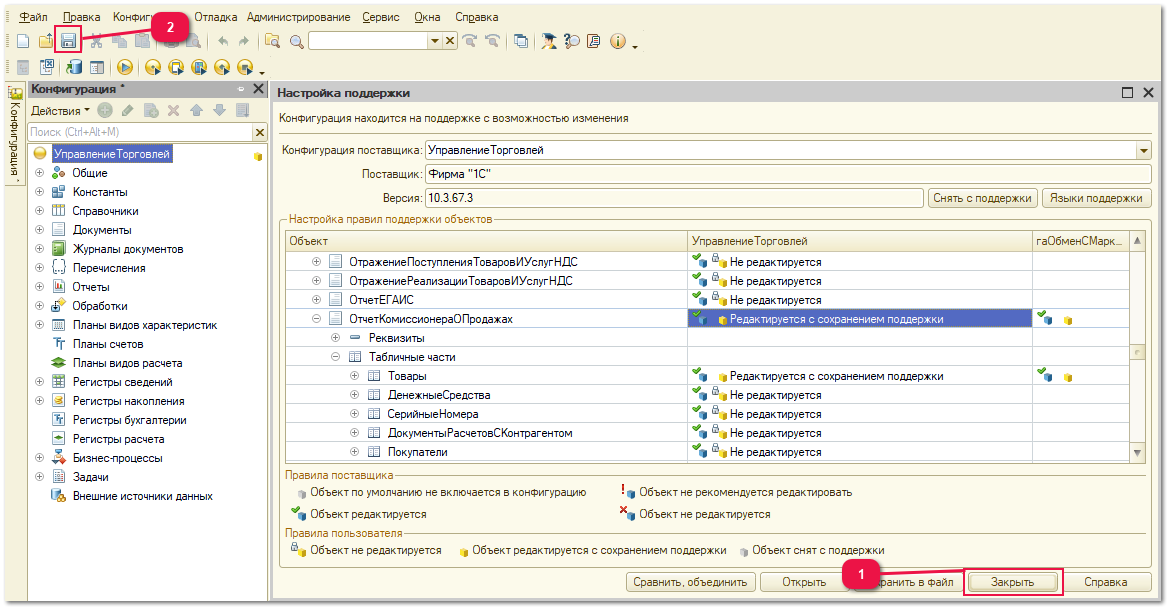The height and width of the screenshot is (610, 1170).
Task: Close the support settings via Закрыть button
Action: point(1013,582)
